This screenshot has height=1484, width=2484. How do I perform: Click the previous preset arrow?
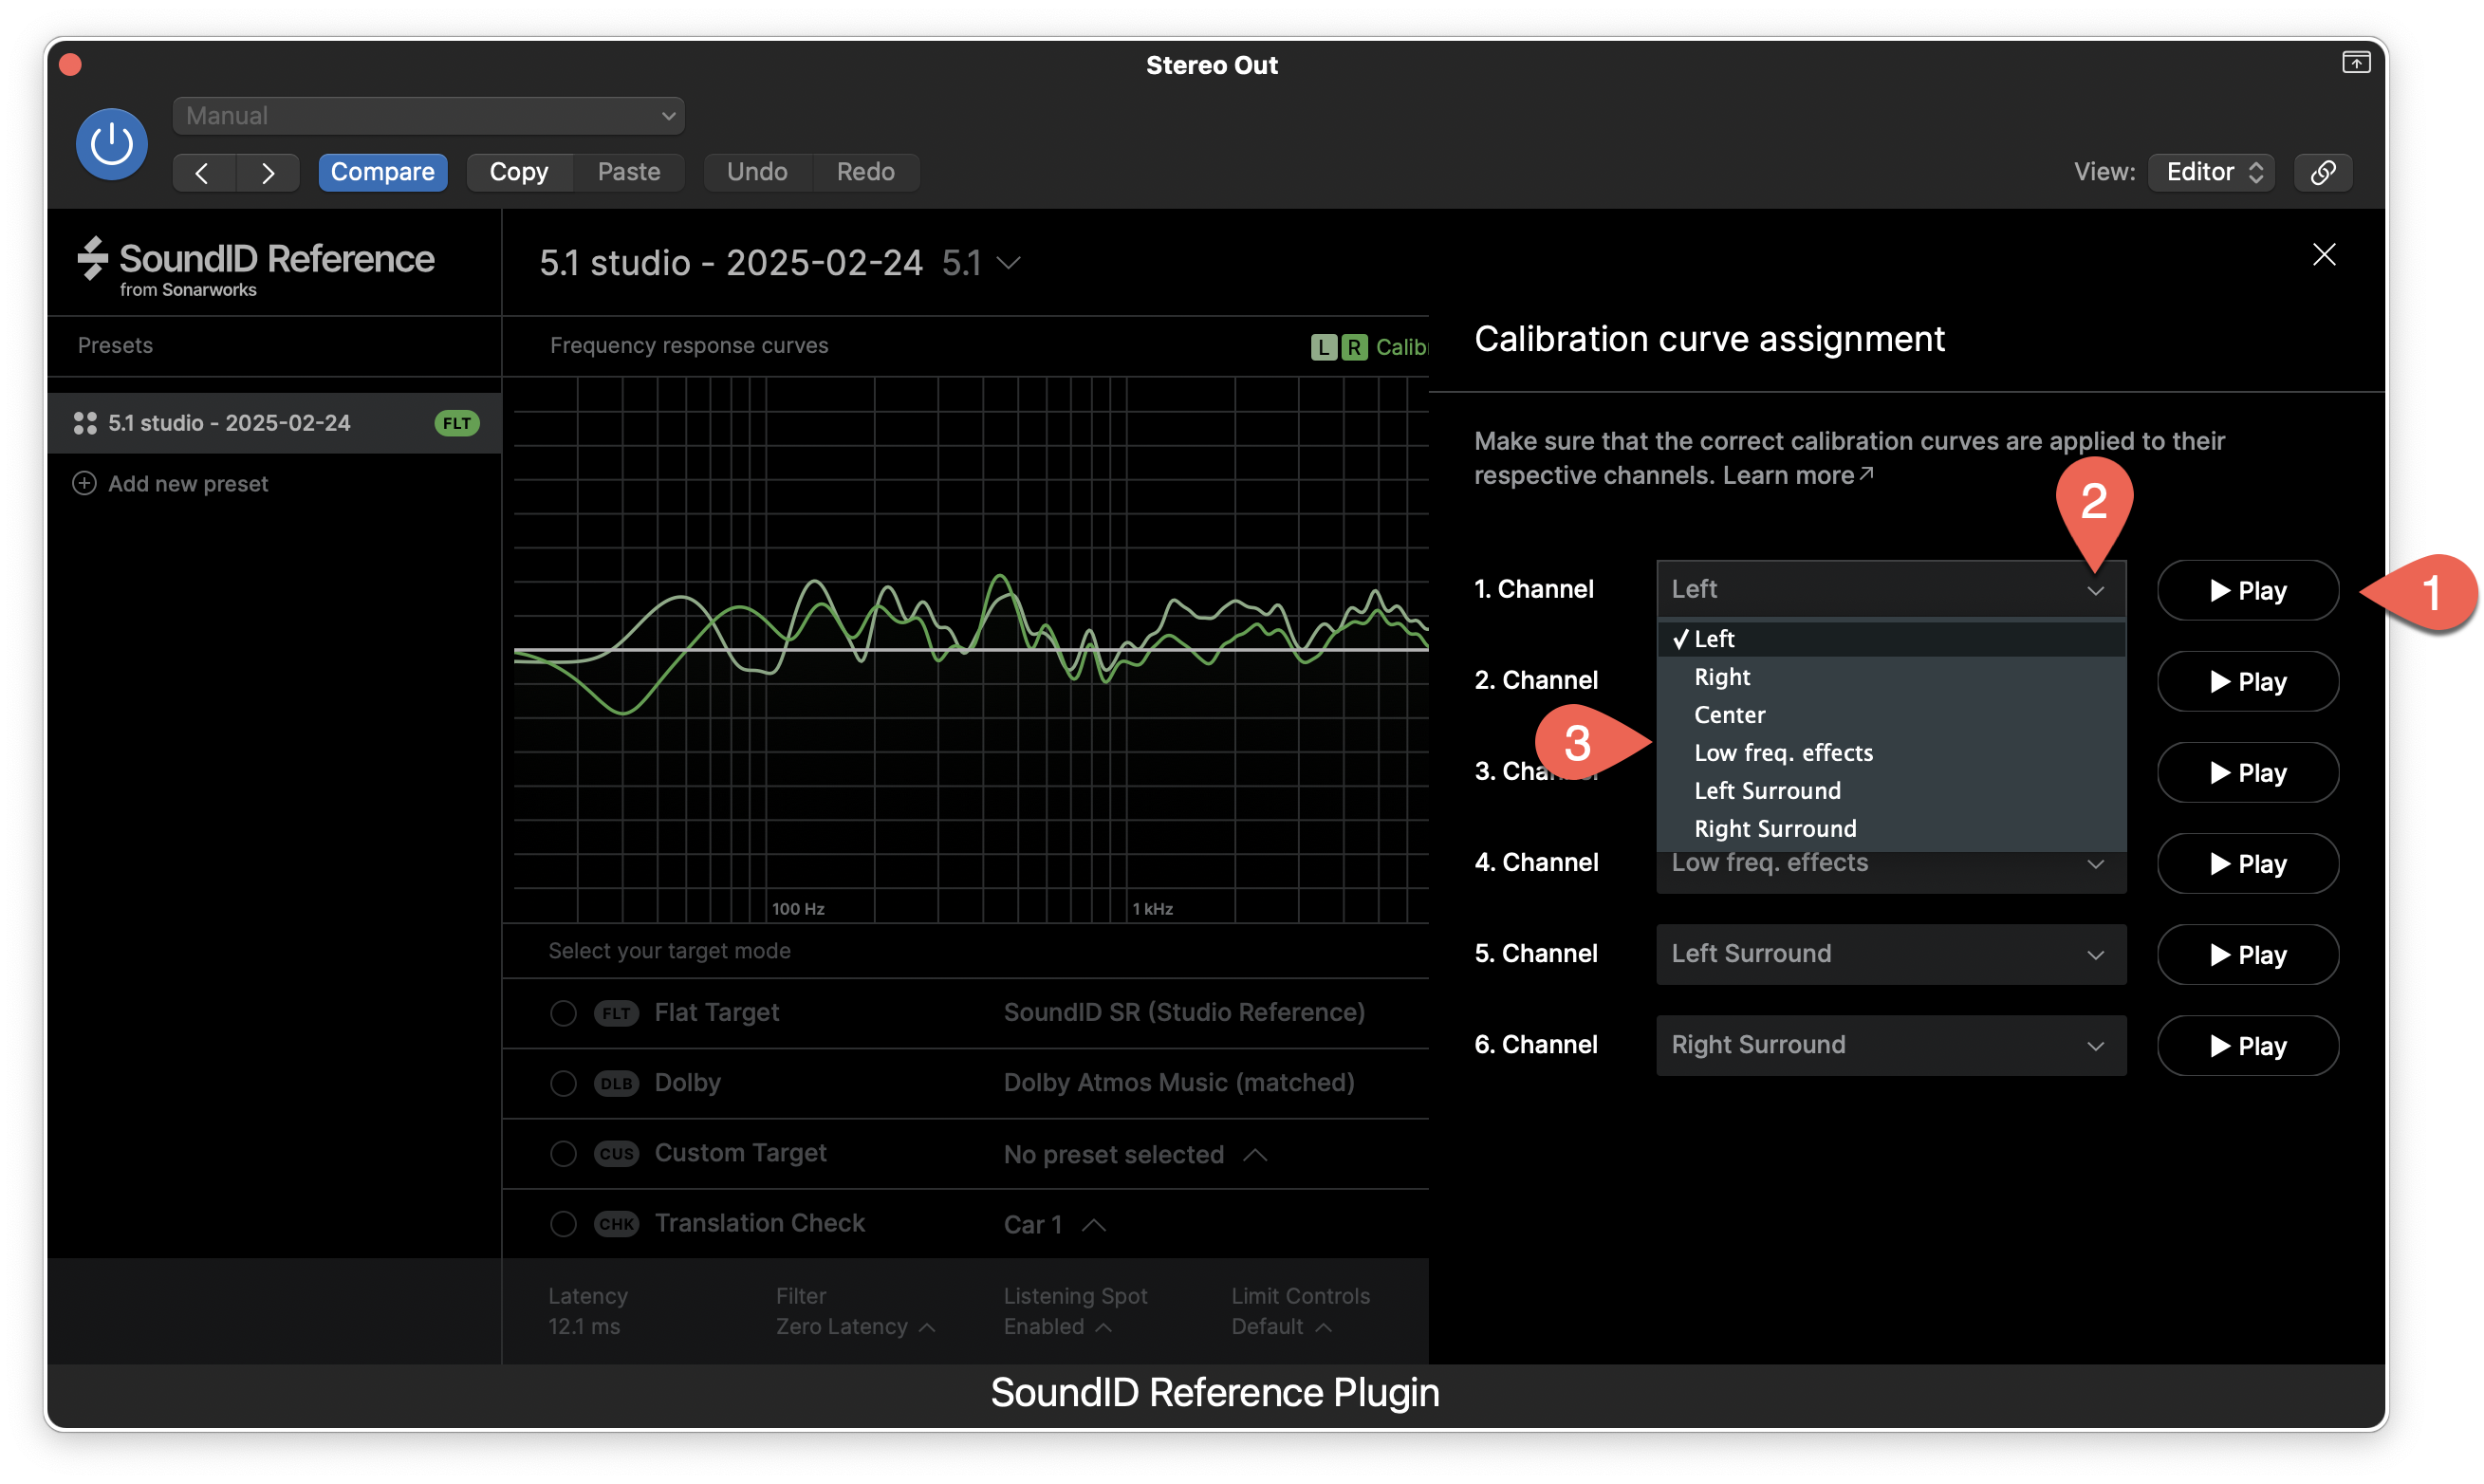(x=203, y=173)
